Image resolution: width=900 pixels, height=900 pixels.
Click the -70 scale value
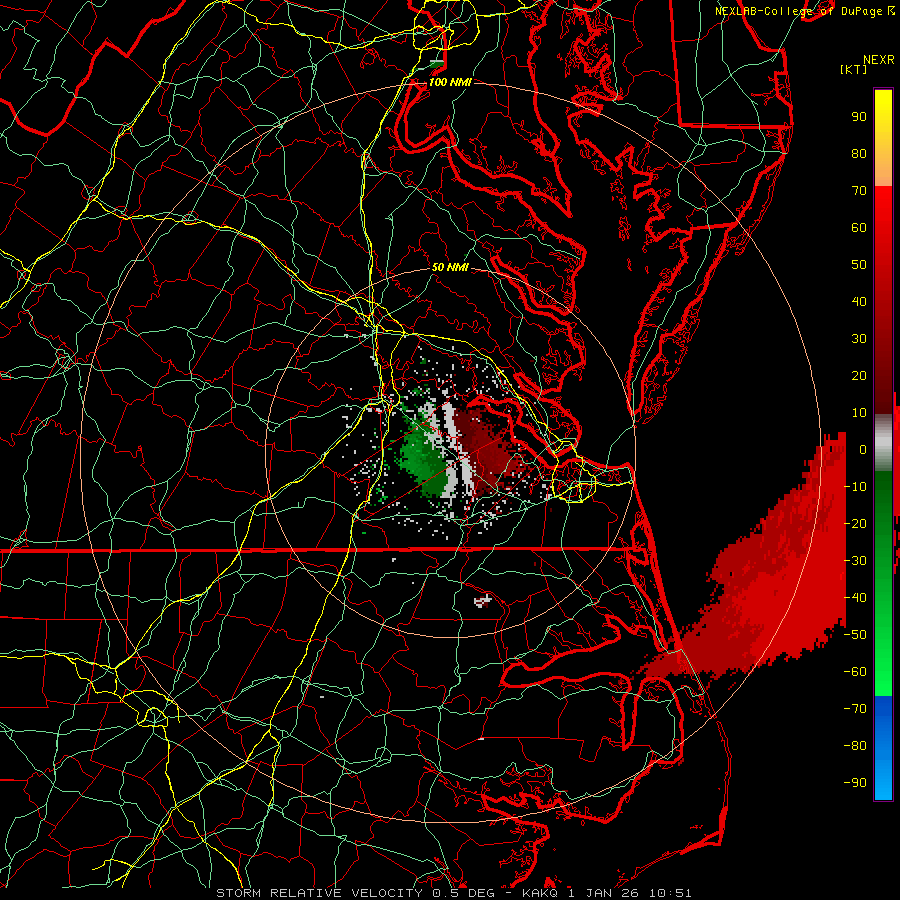coord(855,709)
